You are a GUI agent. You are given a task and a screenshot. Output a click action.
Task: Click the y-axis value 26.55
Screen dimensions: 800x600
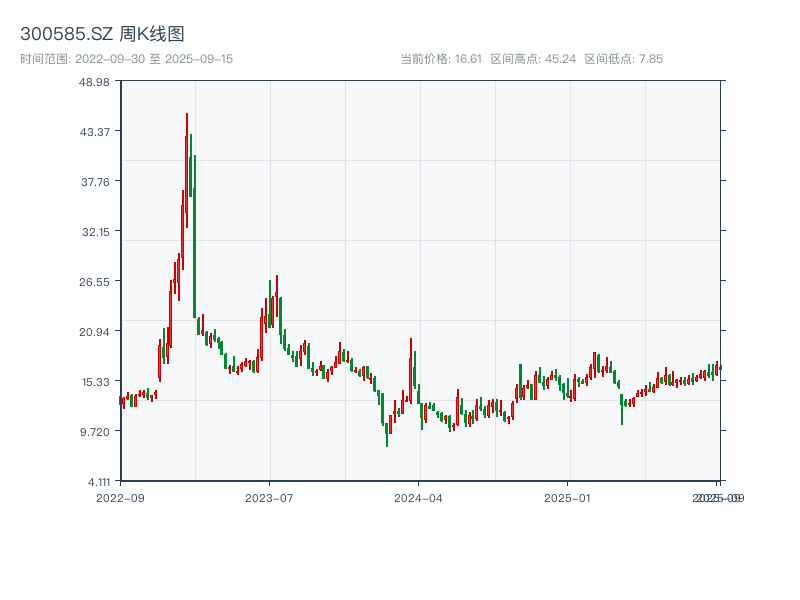94,282
